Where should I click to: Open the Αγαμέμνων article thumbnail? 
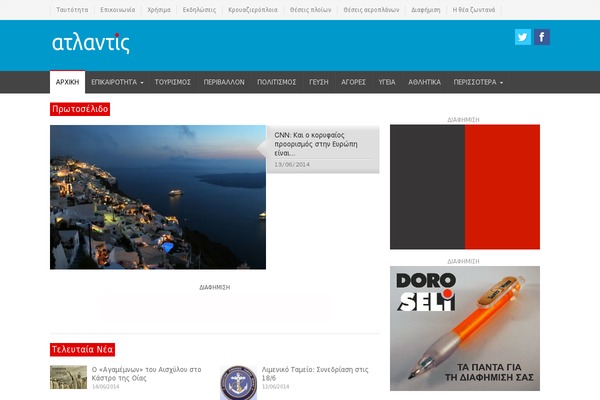click(68, 377)
